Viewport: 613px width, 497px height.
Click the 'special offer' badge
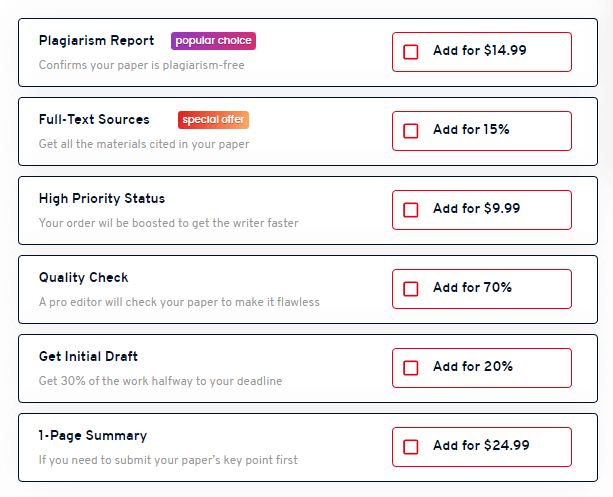(x=213, y=120)
